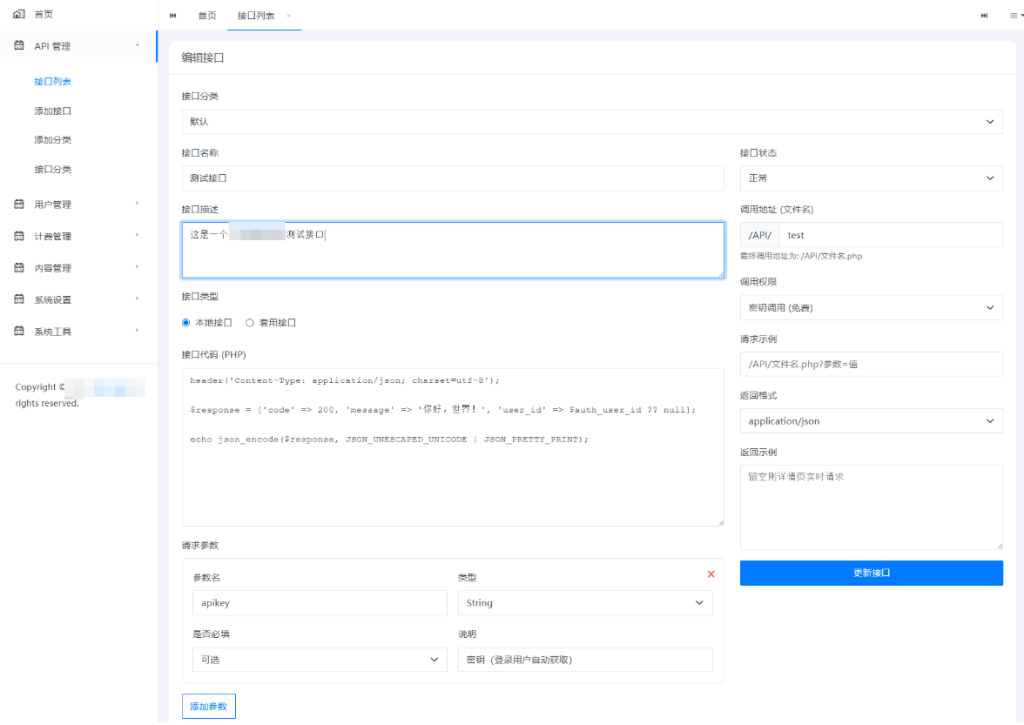Select the 本地接口 radio button

(x=186, y=323)
